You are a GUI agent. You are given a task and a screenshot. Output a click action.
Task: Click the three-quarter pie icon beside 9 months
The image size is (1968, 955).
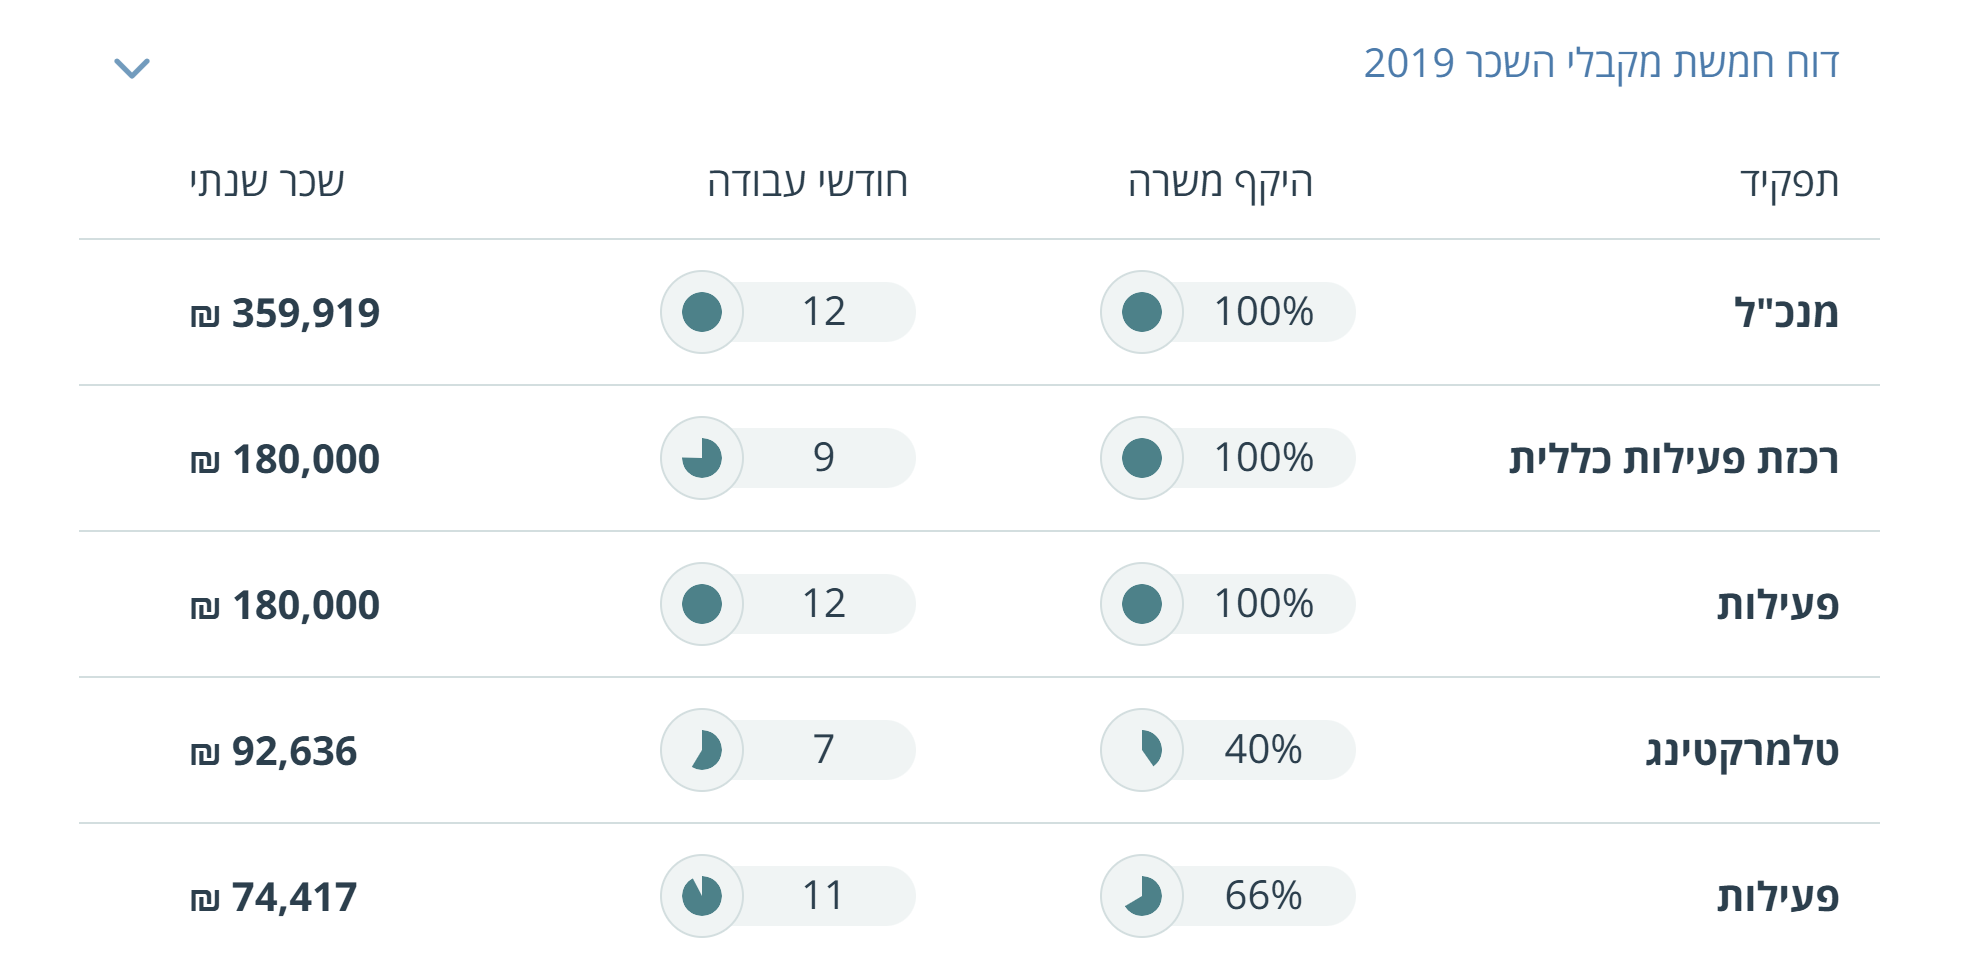tap(701, 458)
